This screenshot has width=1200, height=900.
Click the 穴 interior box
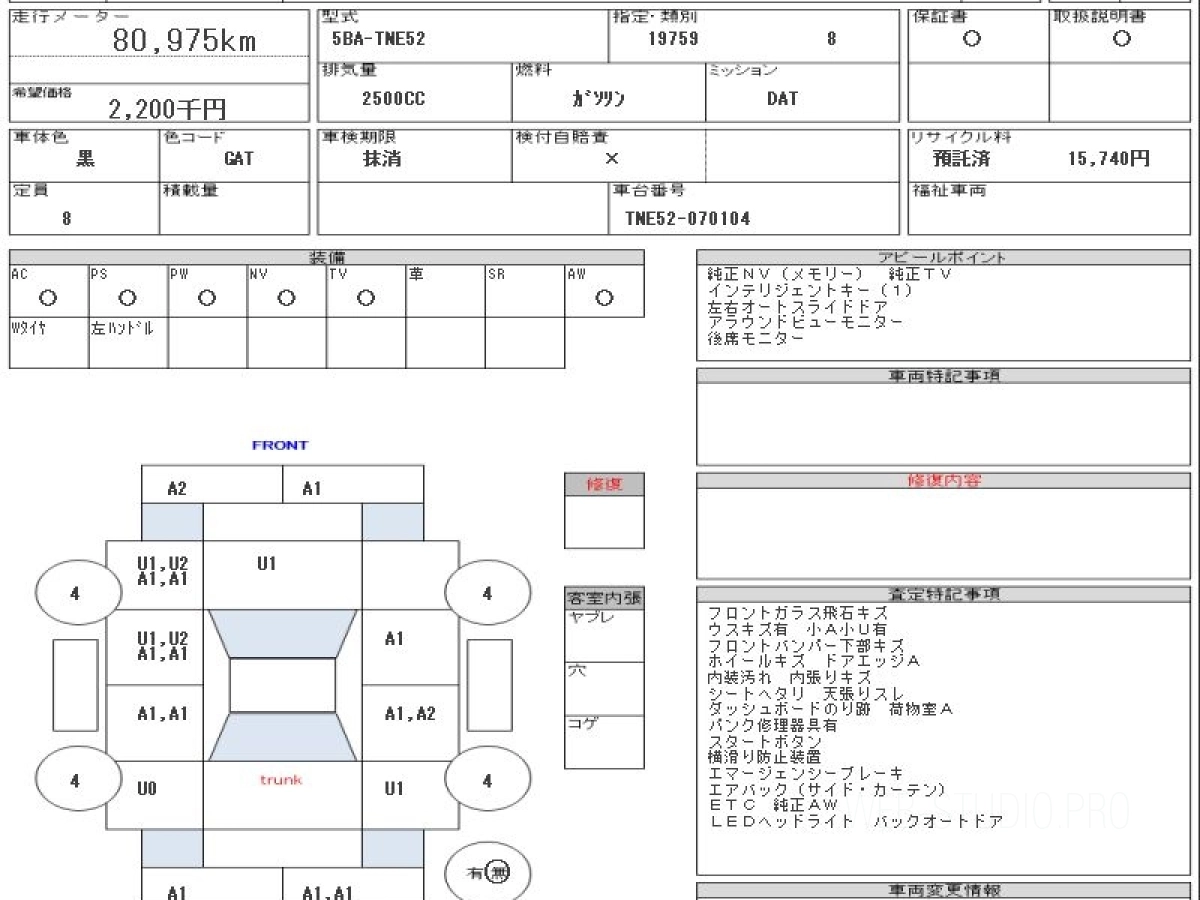pos(604,688)
